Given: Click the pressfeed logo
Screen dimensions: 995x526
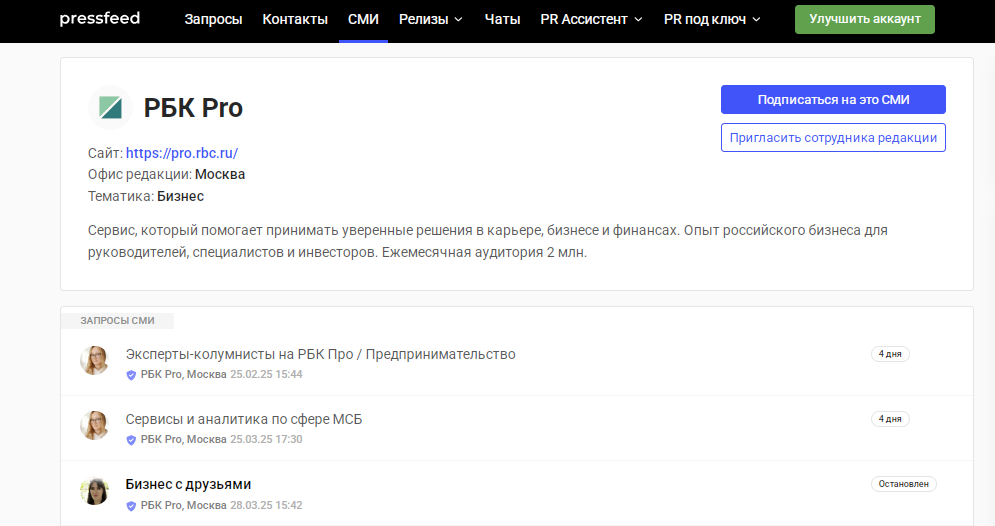Looking at the screenshot, I should click(100, 19).
